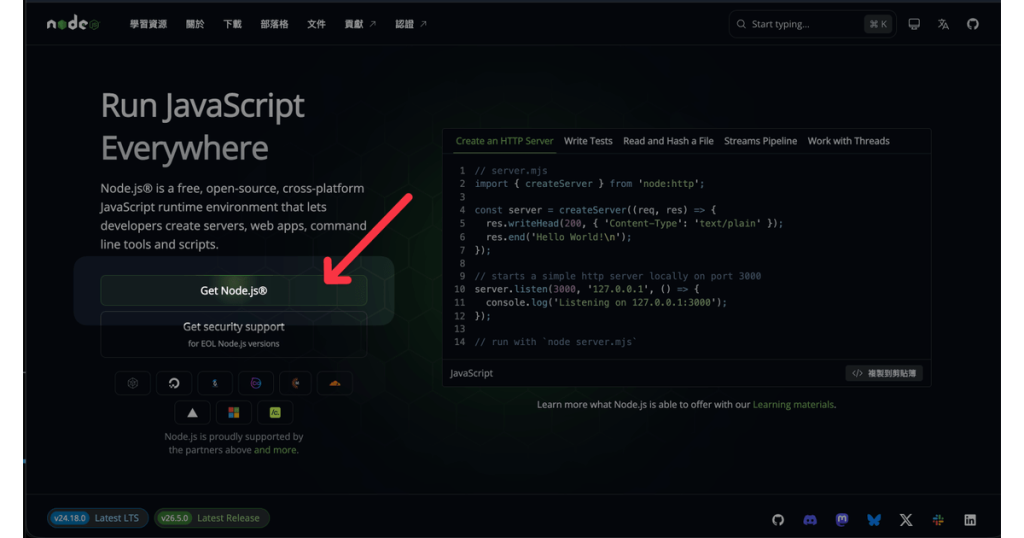The width and height of the screenshot is (1024, 538).
Task: Open the 貢獻 external link
Action: pos(360,24)
